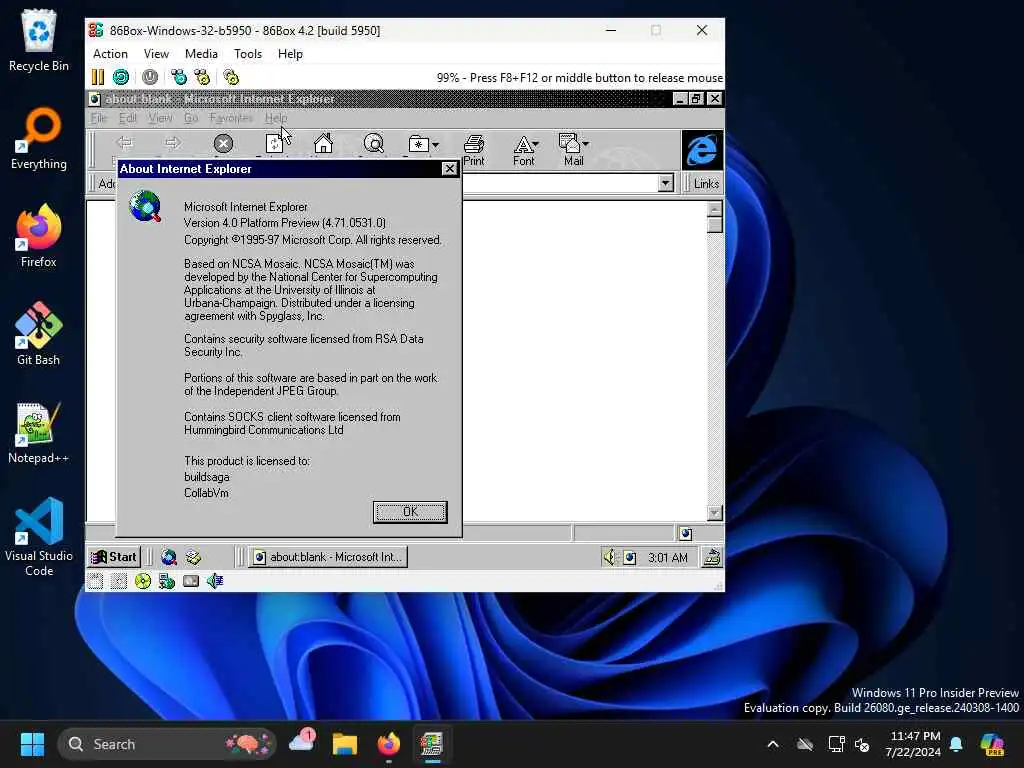Screen dimensions: 1024x768
Task: Click guest tray speaker volume icon
Action: pos(609,557)
